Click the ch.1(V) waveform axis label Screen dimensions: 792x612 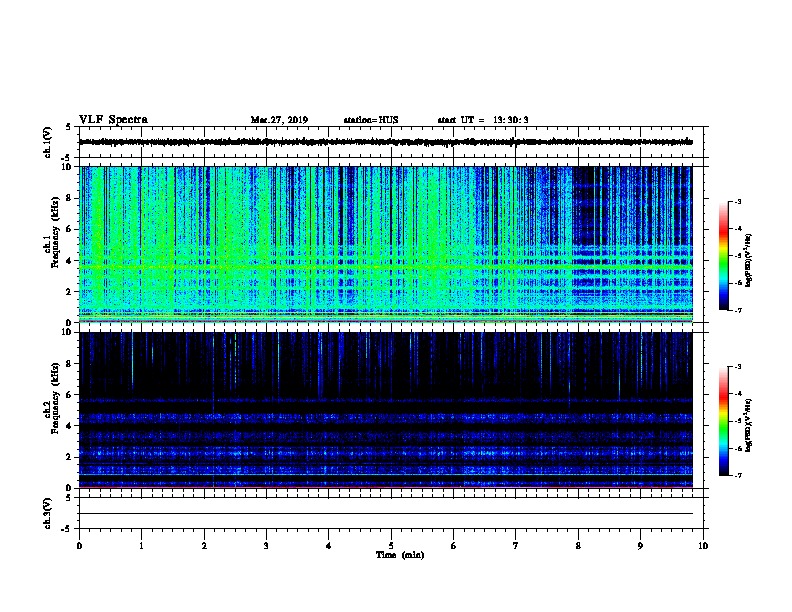coord(48,142)
